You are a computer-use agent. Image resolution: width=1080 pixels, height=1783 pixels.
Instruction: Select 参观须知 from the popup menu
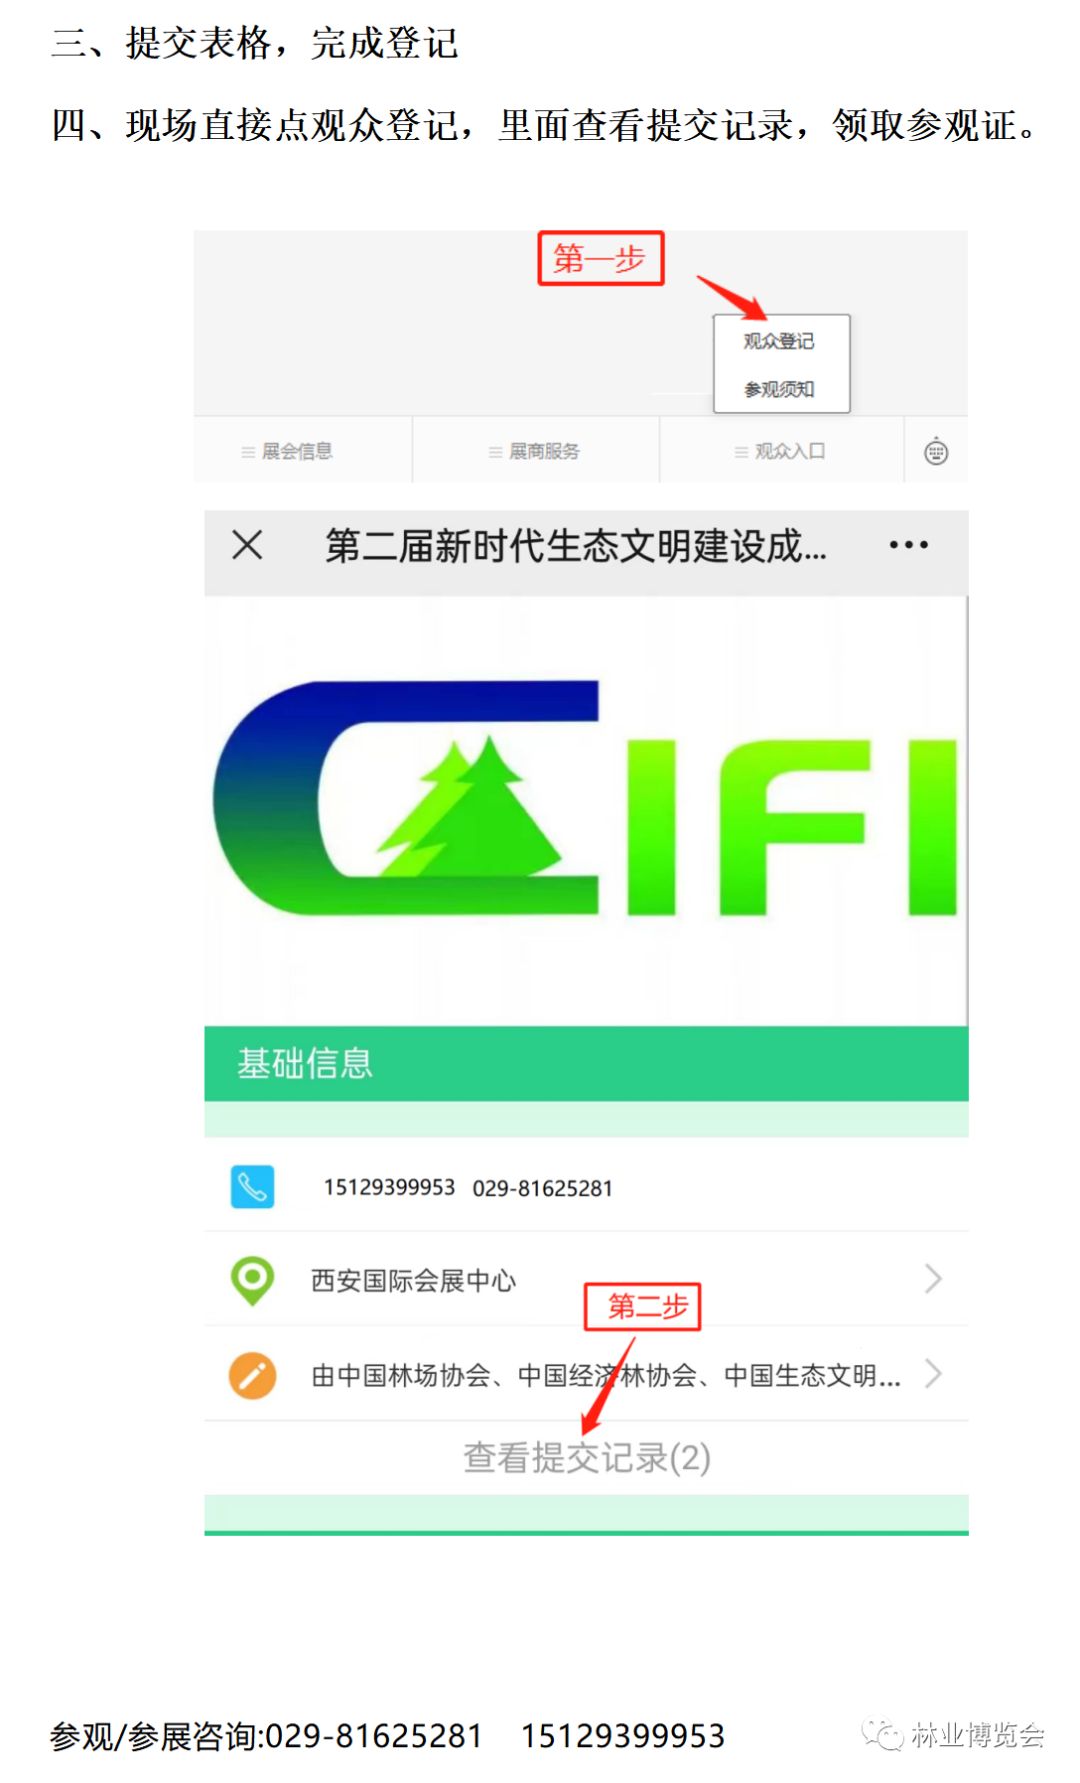779,389
